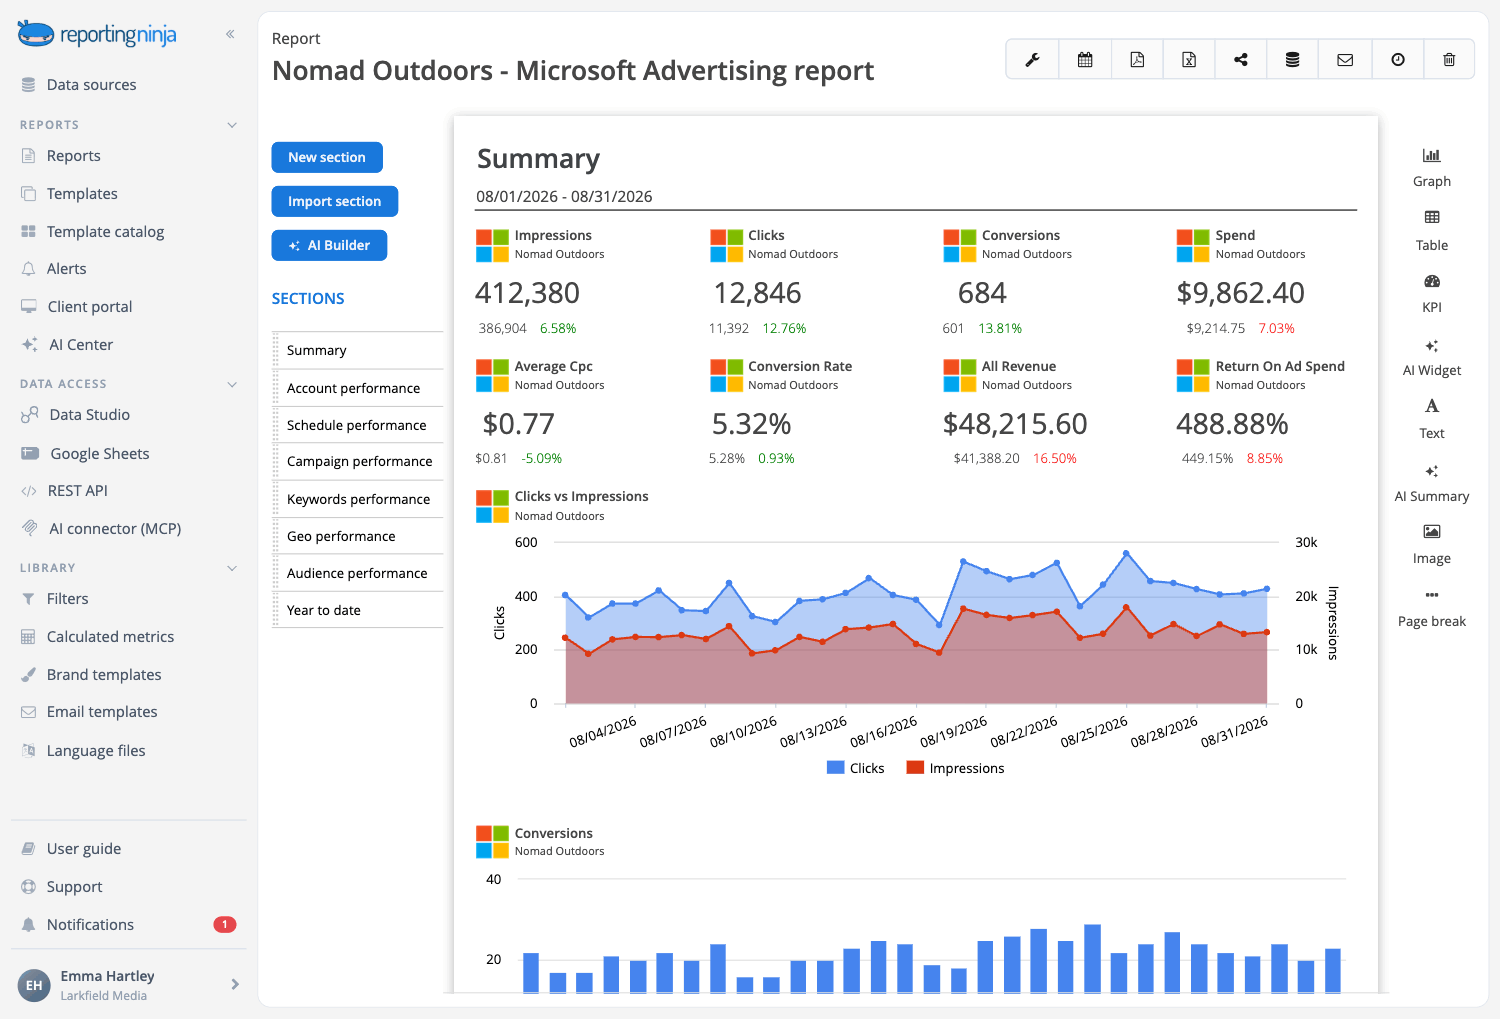
Task: Collapse the LIBRARY sidebar group
Action: tap(232, 568)
